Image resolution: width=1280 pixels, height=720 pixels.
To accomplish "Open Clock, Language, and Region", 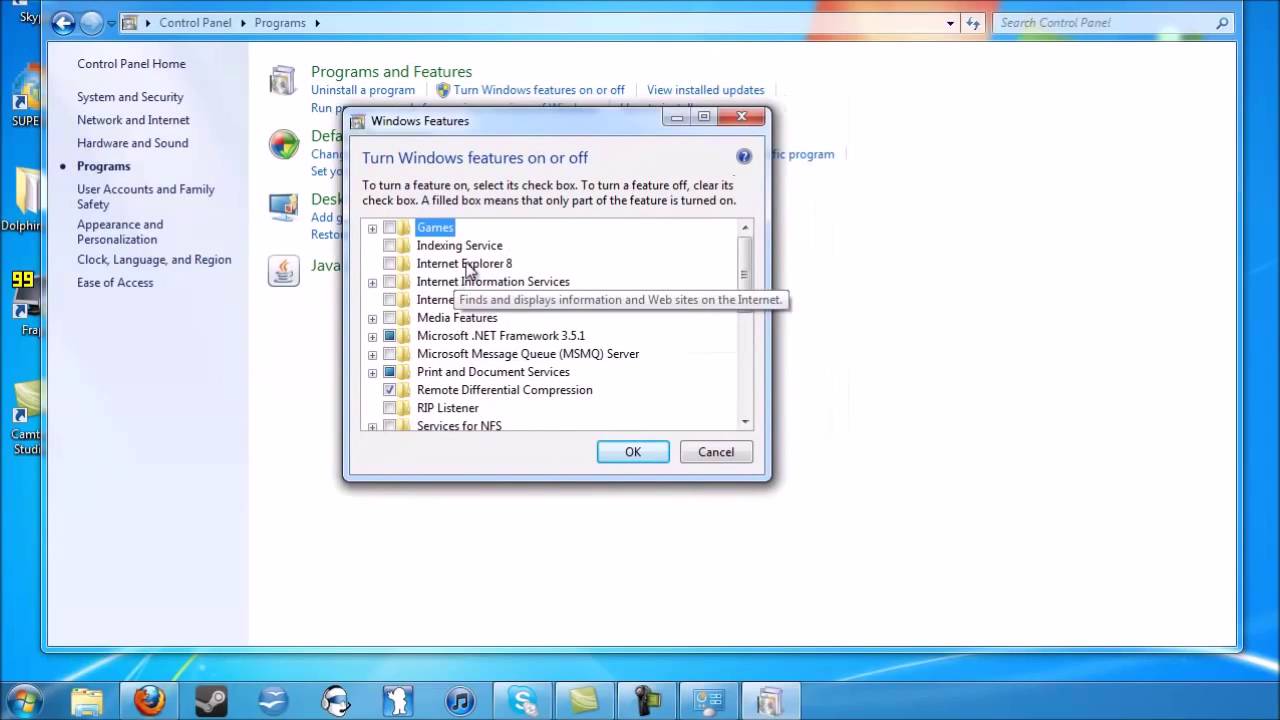I will pyautogui.click(x=154, y=260).
